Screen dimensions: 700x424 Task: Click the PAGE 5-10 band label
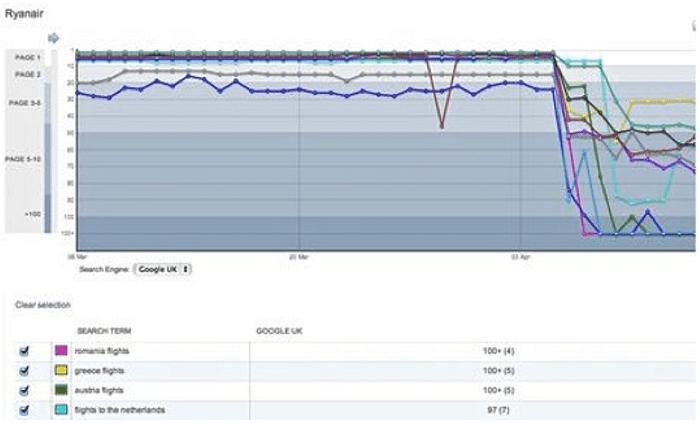point(22,159)
